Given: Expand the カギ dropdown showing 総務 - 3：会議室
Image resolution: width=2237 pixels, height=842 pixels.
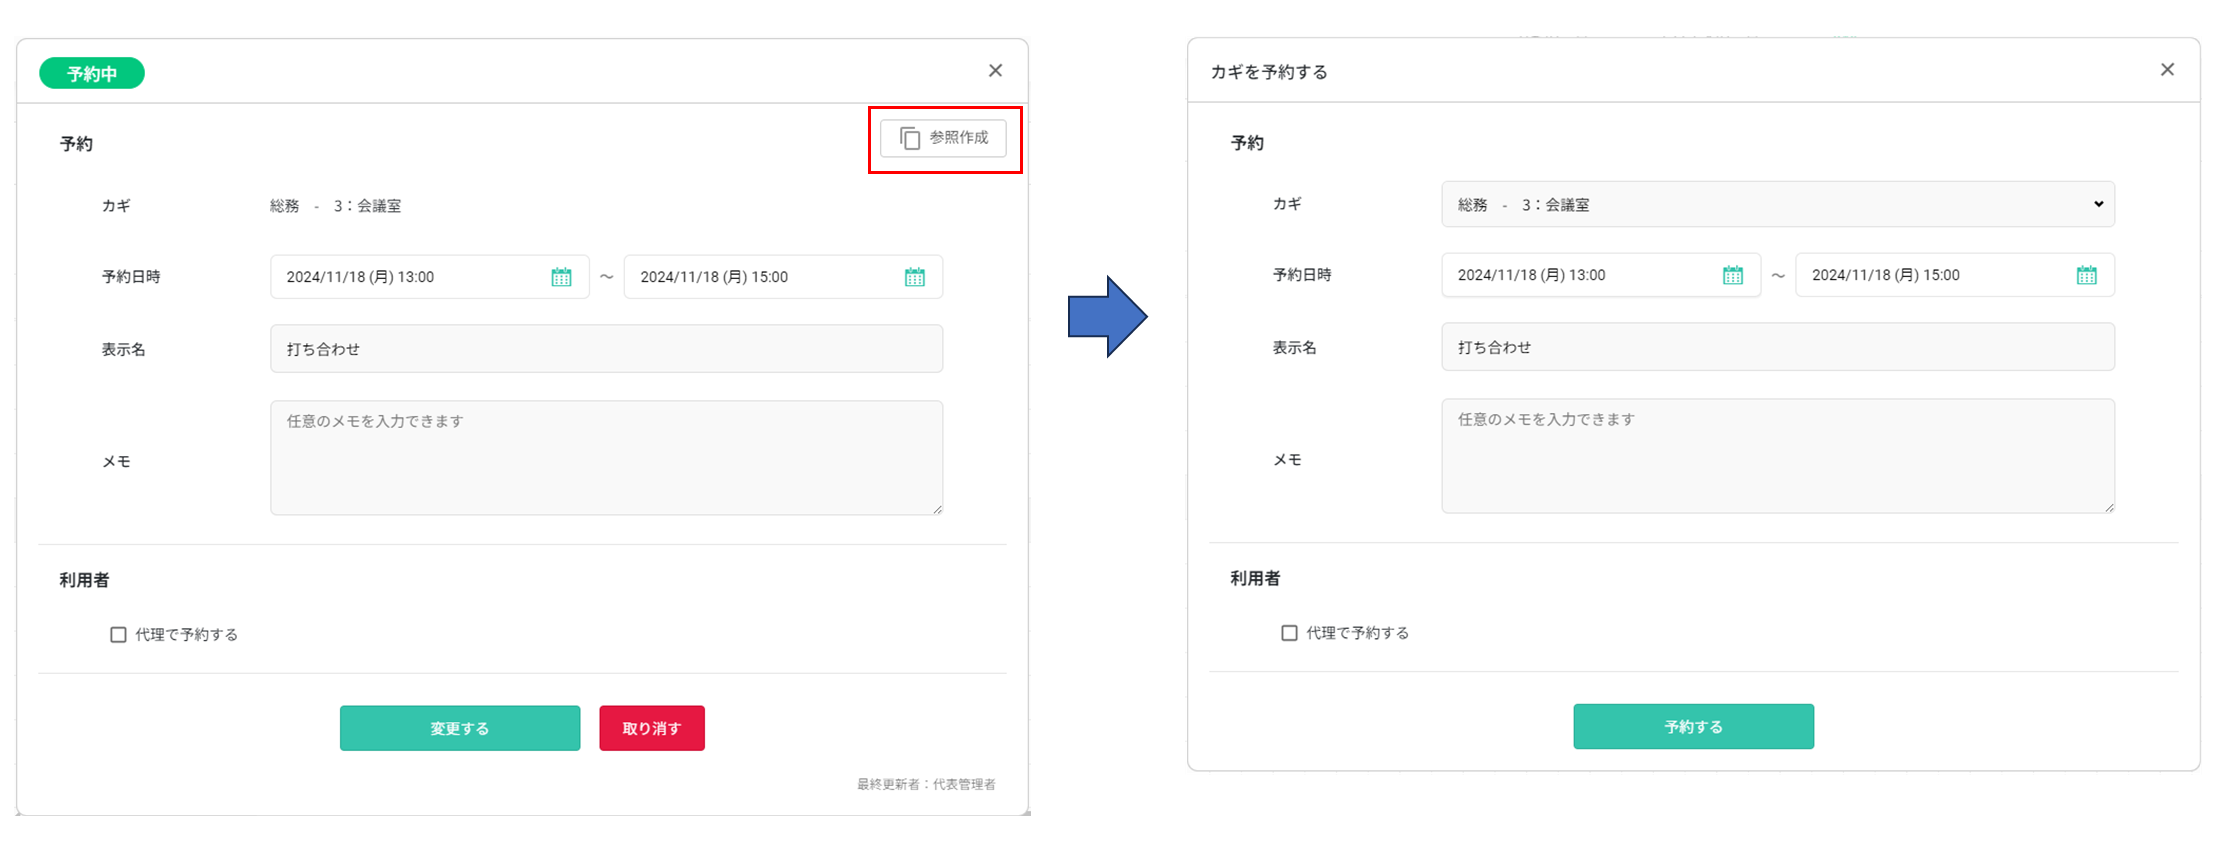Looking at the screenshot, I should point(1777,204).
